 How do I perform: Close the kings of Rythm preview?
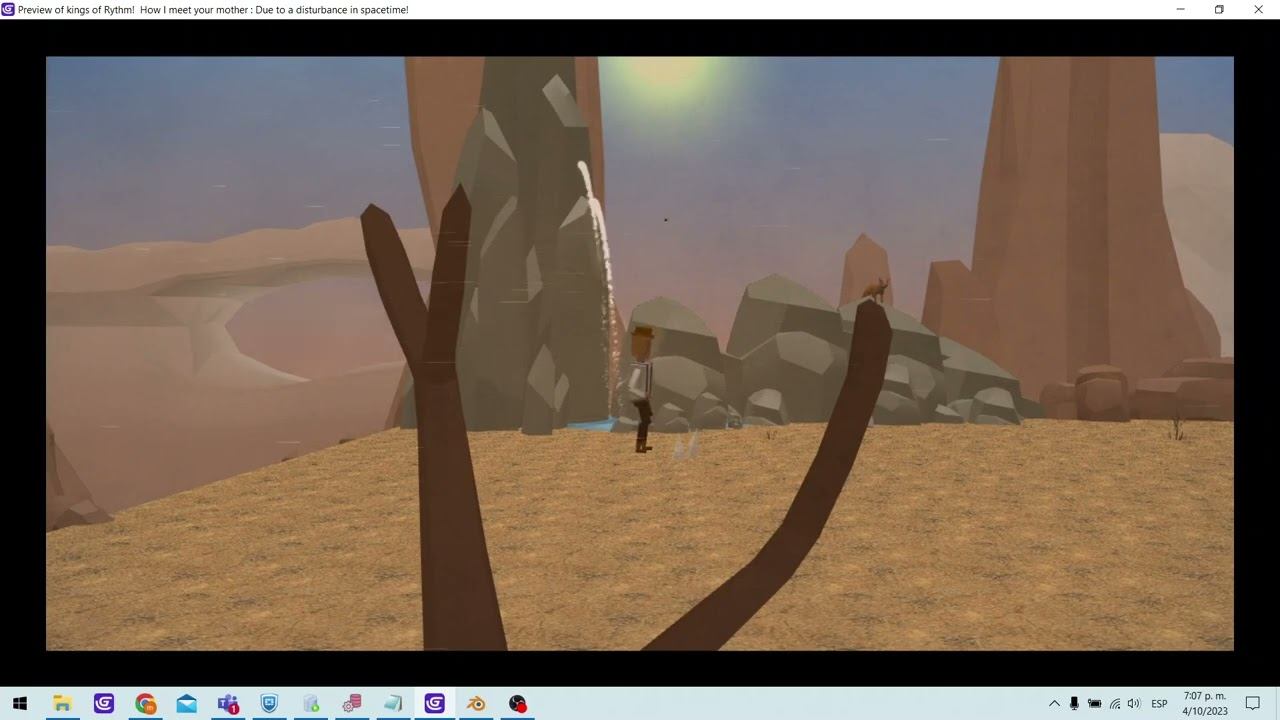(x=1258, y=9)
